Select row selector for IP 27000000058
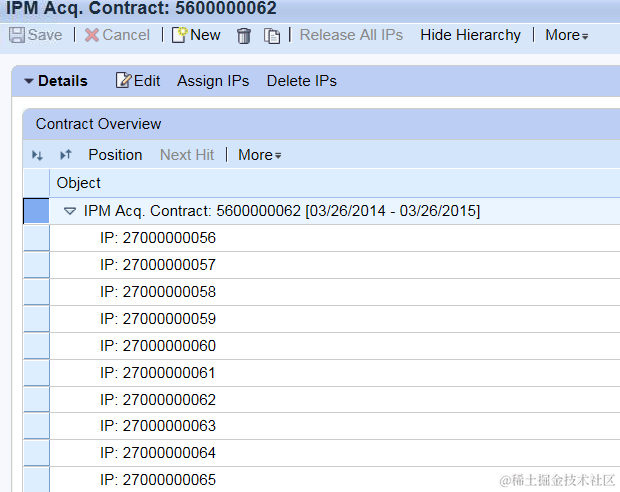The height and width of the screenshot is (492, 620). pos(36,292)
